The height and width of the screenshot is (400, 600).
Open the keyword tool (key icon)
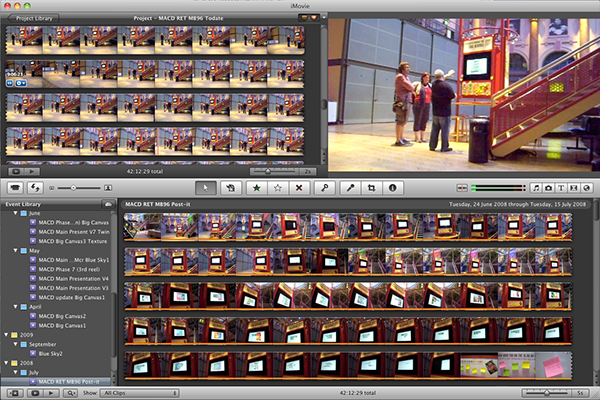[x=324, y=188]
